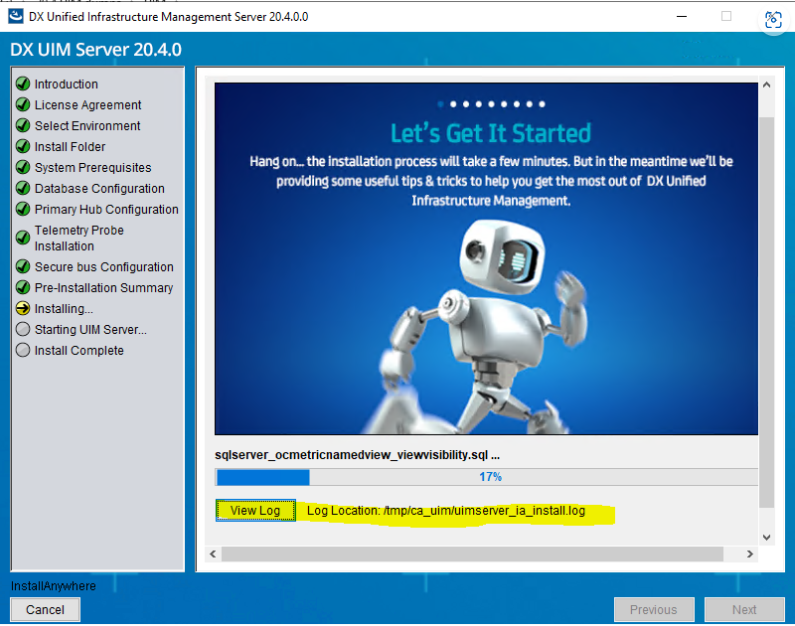Click the Database Configuration checkmark icon
Image resolution: width=795 pixels, height=626 pixels.
point(23,188)
